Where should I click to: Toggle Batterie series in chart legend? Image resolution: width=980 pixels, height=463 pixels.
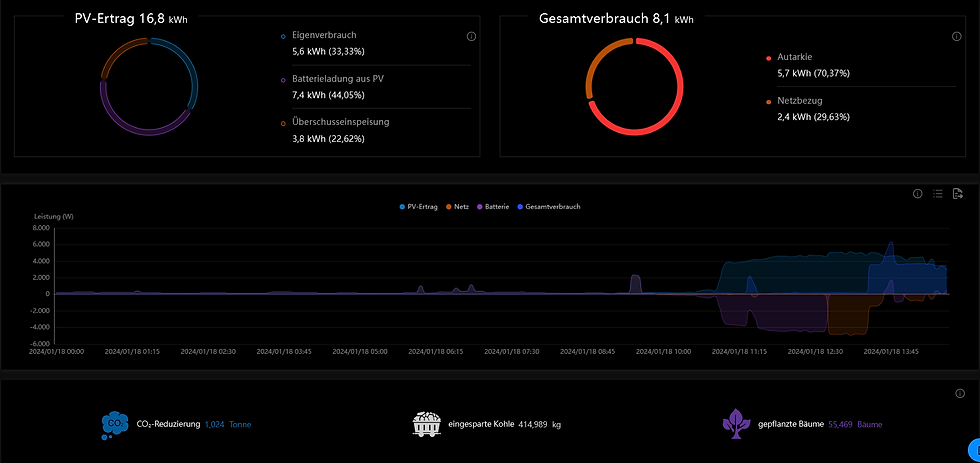(x=493, y=206)
